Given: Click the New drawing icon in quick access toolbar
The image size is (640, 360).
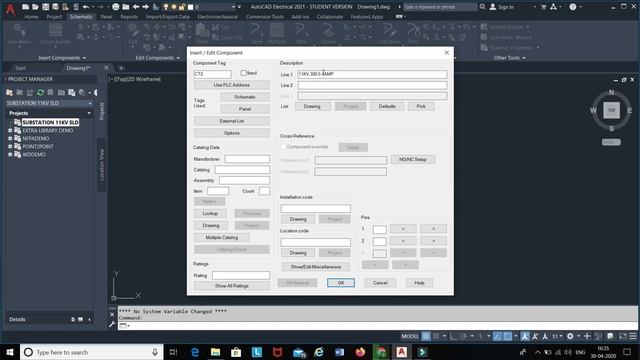Looking at the screenshot, I should pos(26,7).
